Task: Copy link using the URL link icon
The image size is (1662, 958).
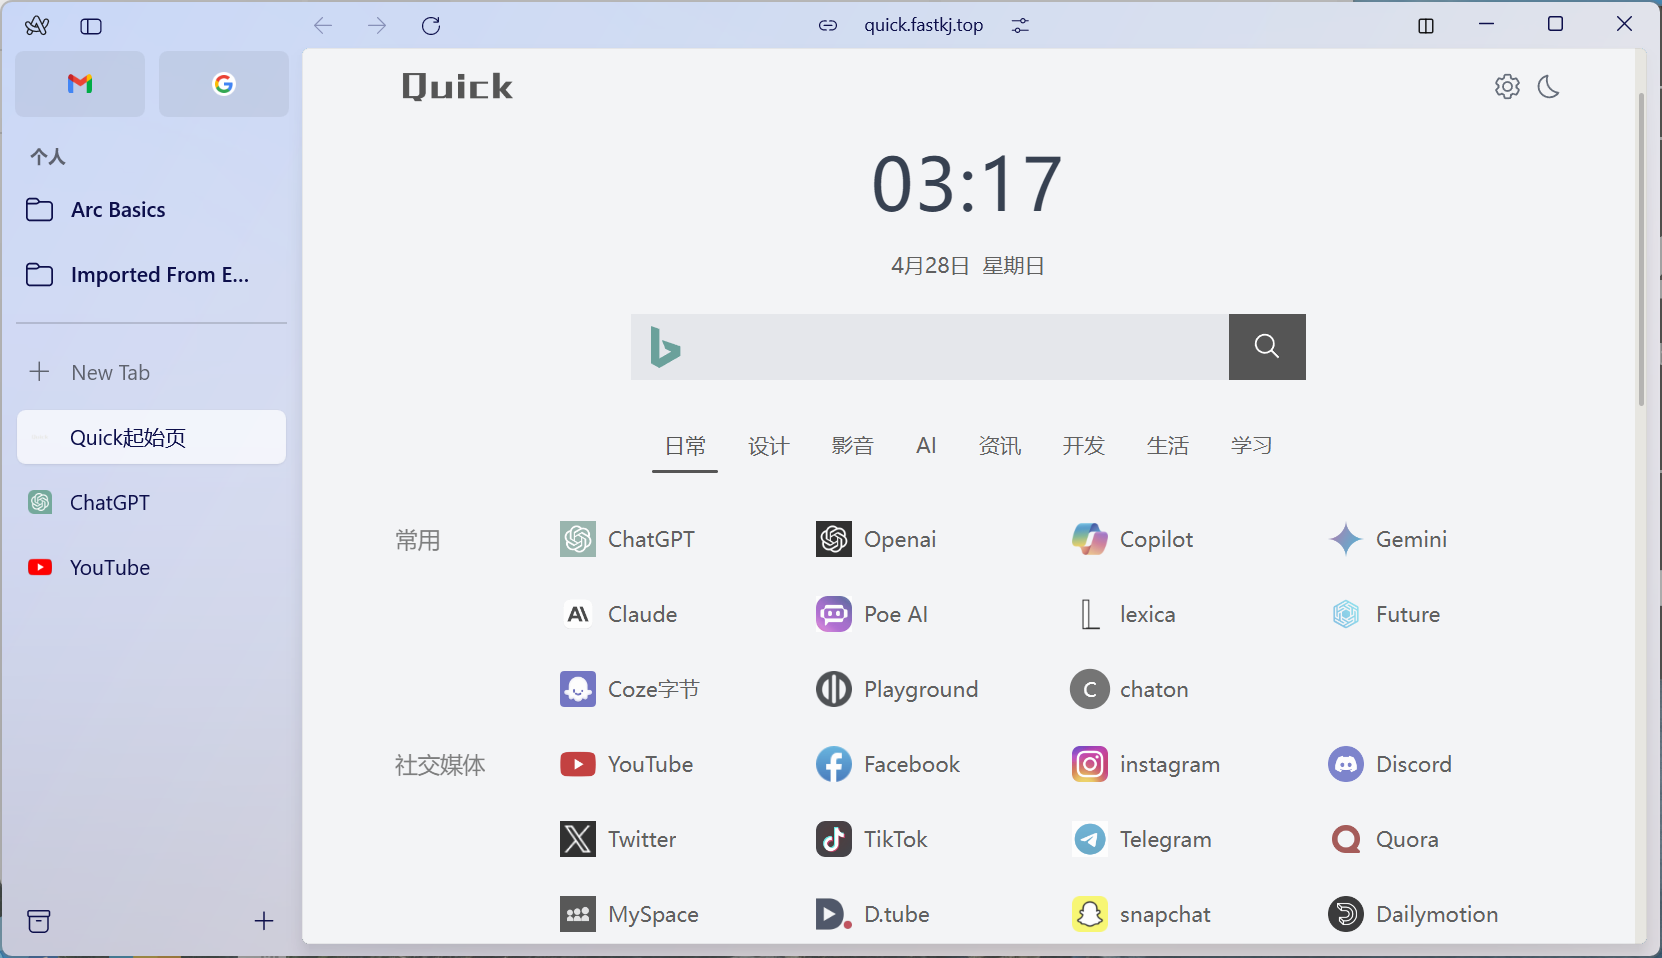Action: tap(828, 26)
